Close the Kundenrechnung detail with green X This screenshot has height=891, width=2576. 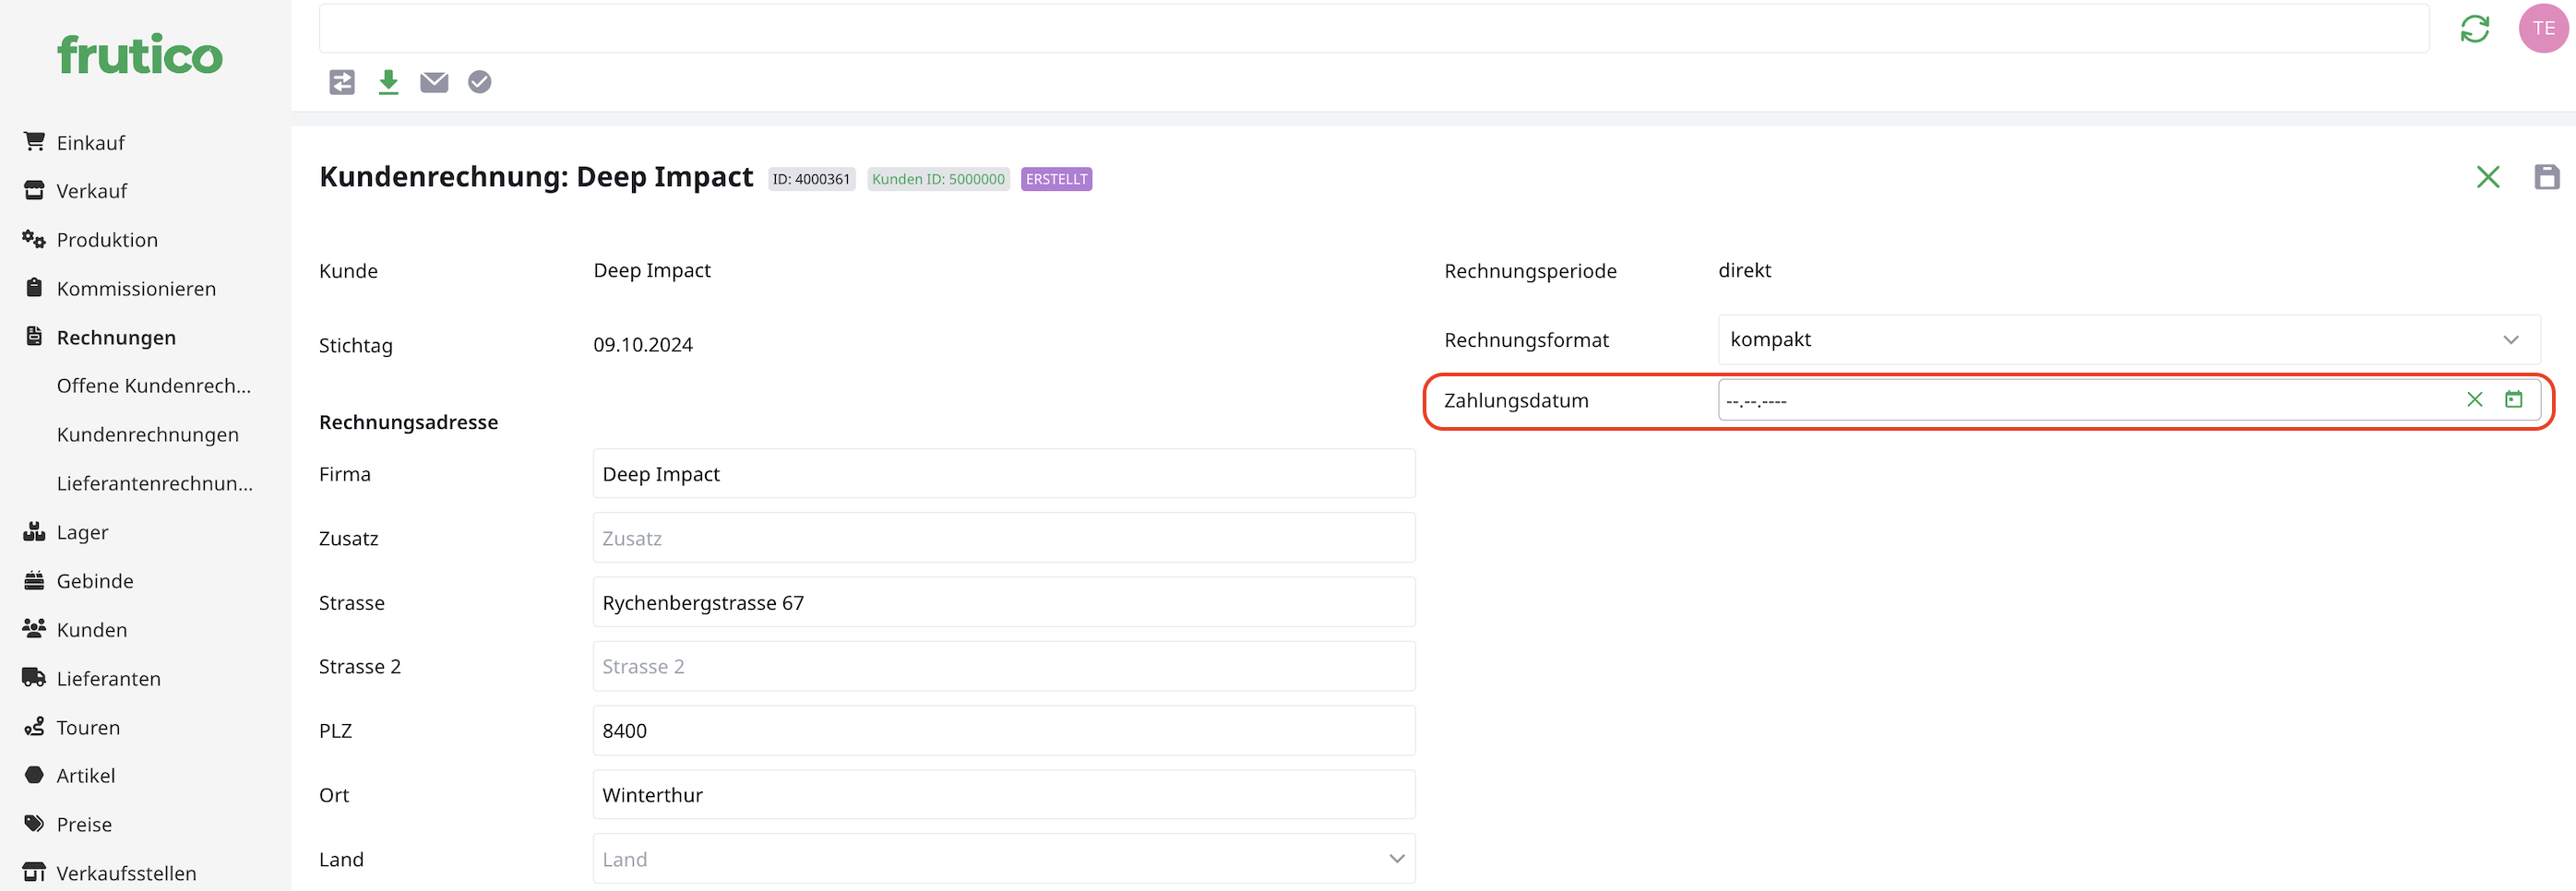pos(2488,178)
